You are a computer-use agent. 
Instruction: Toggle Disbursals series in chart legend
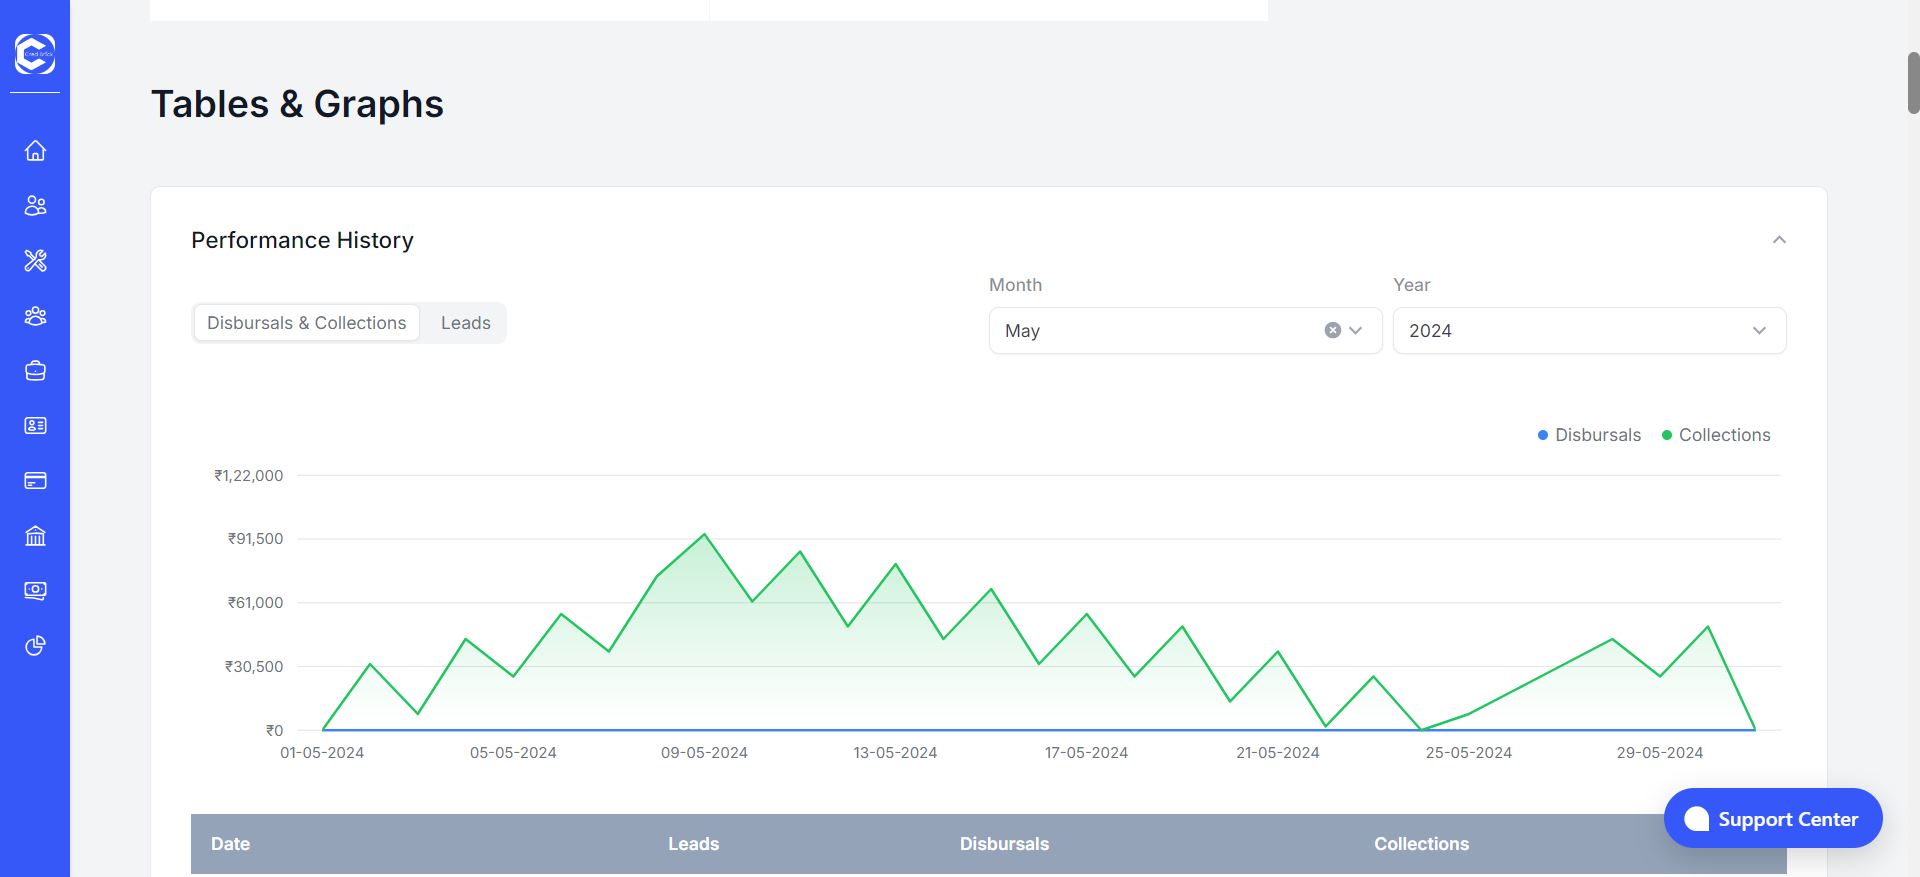[x=1589, y=435]
